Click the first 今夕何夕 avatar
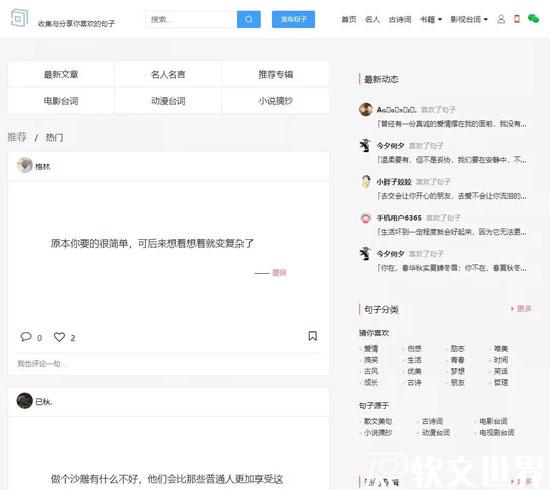Image resolution: width=550 pixels, height=490 pixels. pyautogui.click(x=366, y=146)
